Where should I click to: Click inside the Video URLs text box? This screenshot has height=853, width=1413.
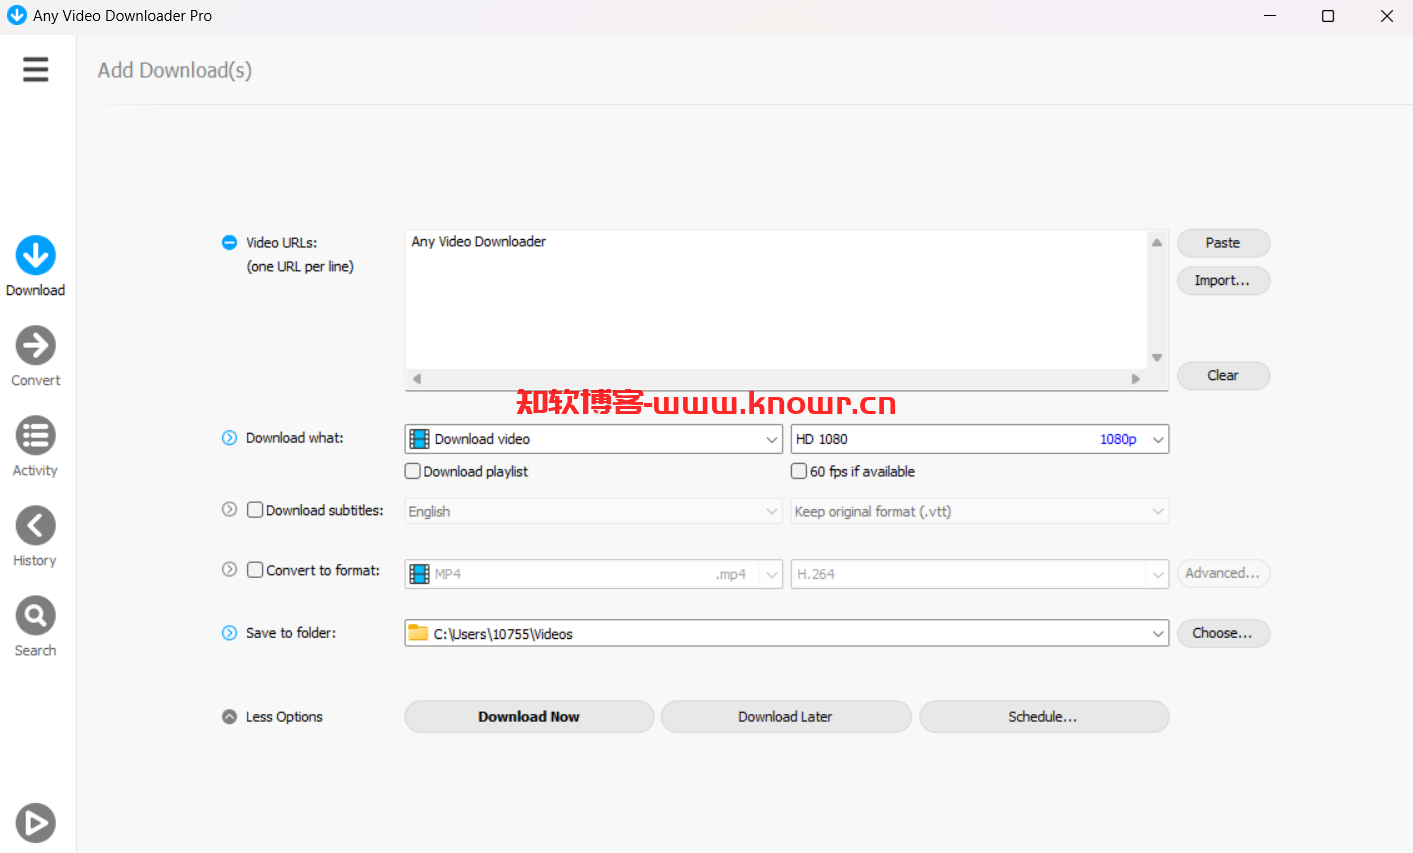coord(776,300)
